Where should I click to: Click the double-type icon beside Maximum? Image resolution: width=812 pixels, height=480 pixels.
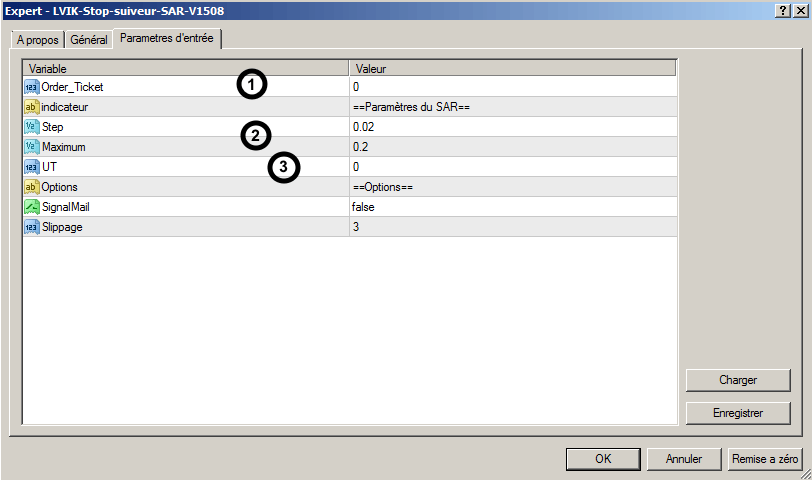pyautogui.click(x=31, y=147)
